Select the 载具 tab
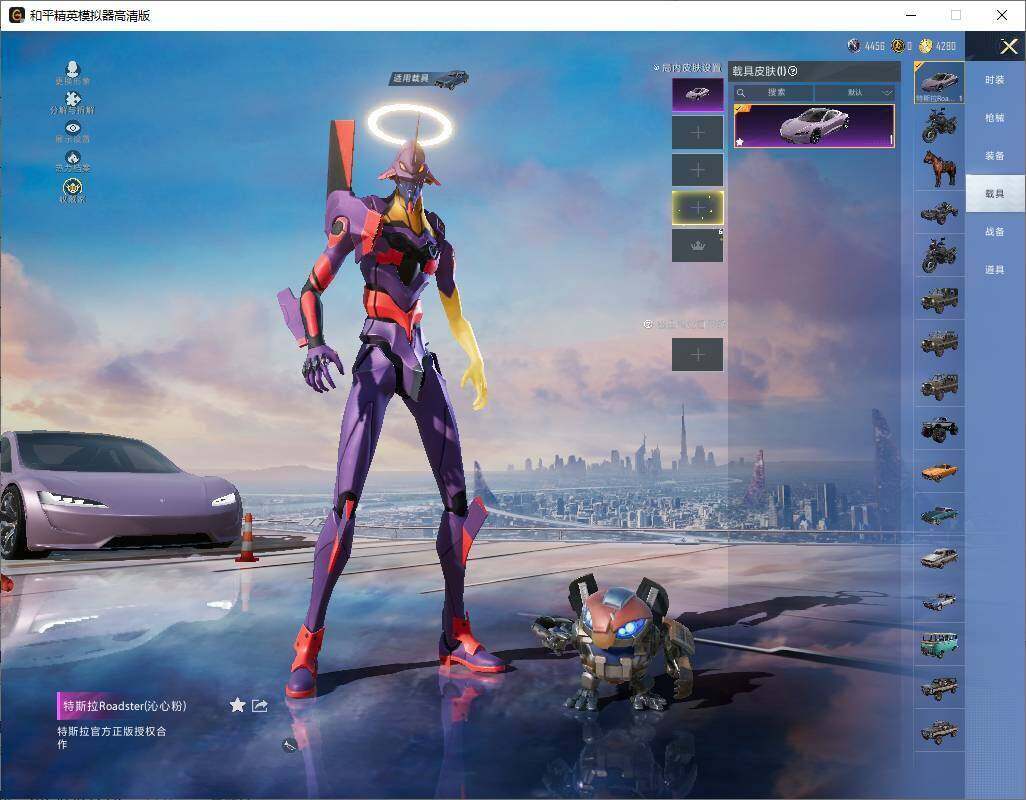 tap(995, 194)
